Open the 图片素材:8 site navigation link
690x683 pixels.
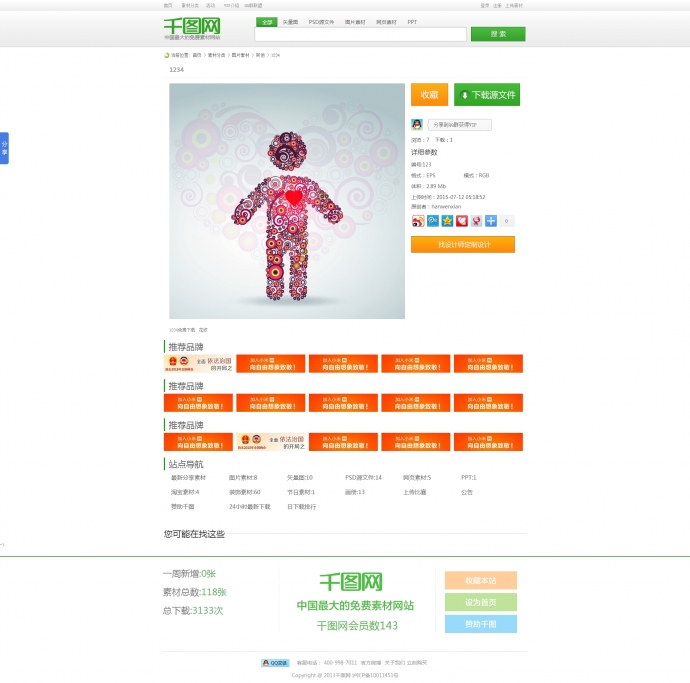243,477
